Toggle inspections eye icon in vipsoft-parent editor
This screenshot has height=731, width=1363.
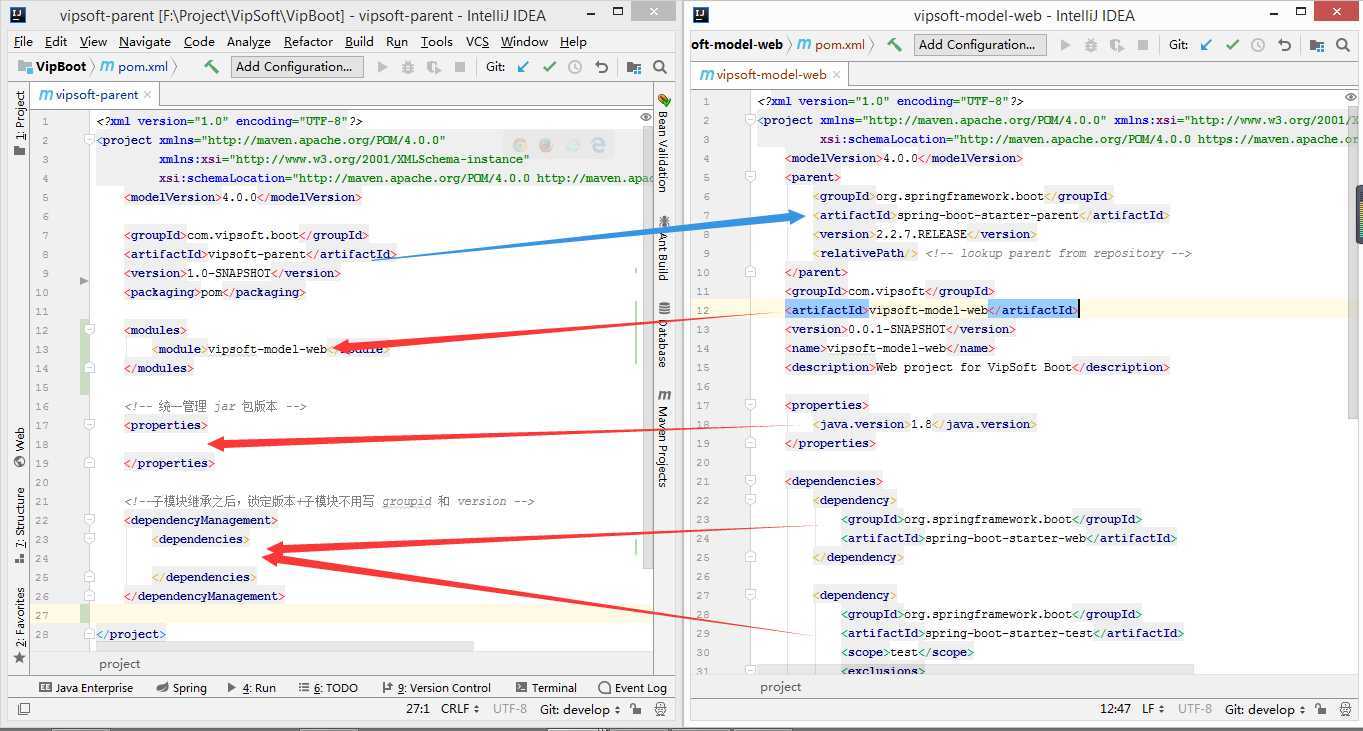point(645,117)
